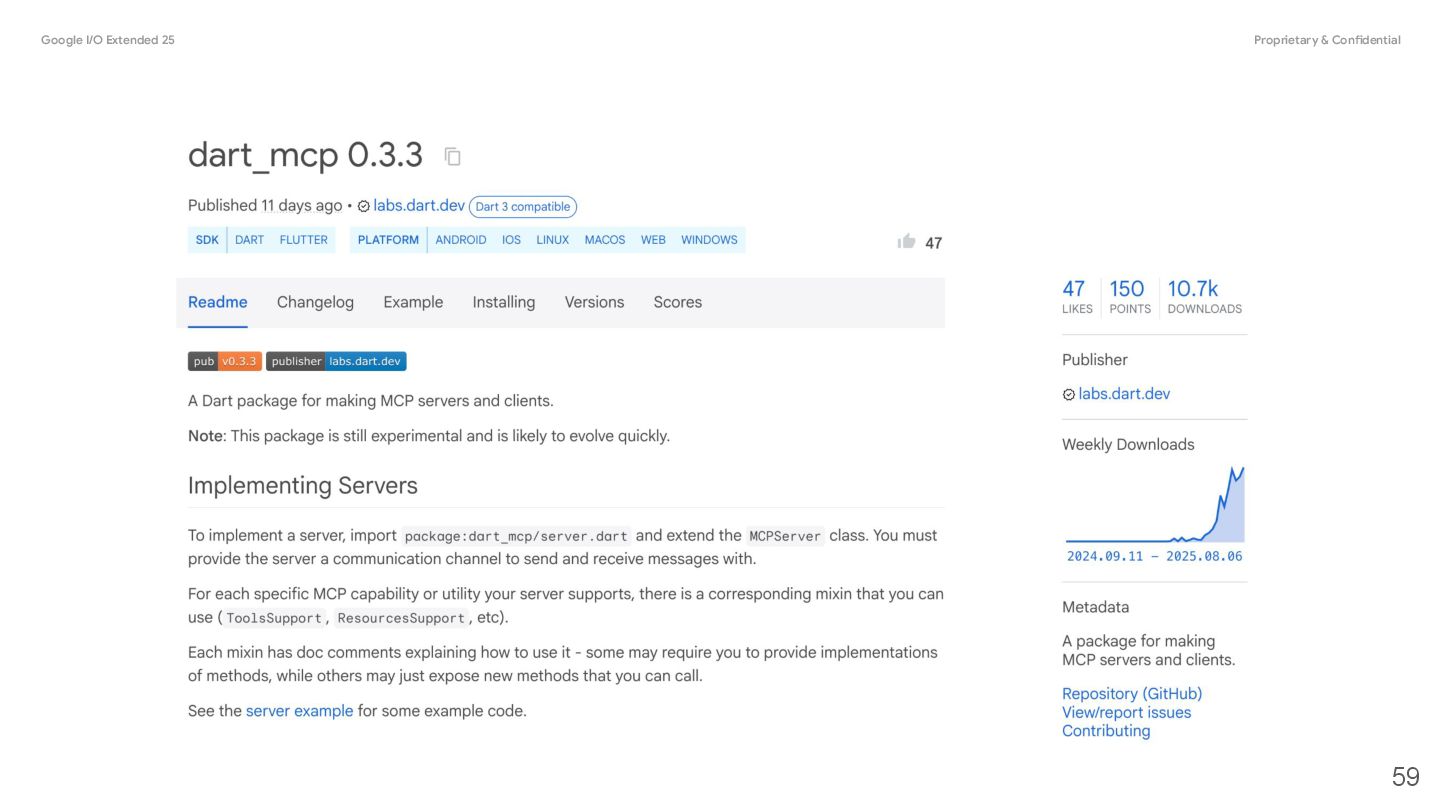The width and height of the screenshot is (1440, 810).
Task: Select the ANDROID platform tag
Action: (x=461, y=240)
